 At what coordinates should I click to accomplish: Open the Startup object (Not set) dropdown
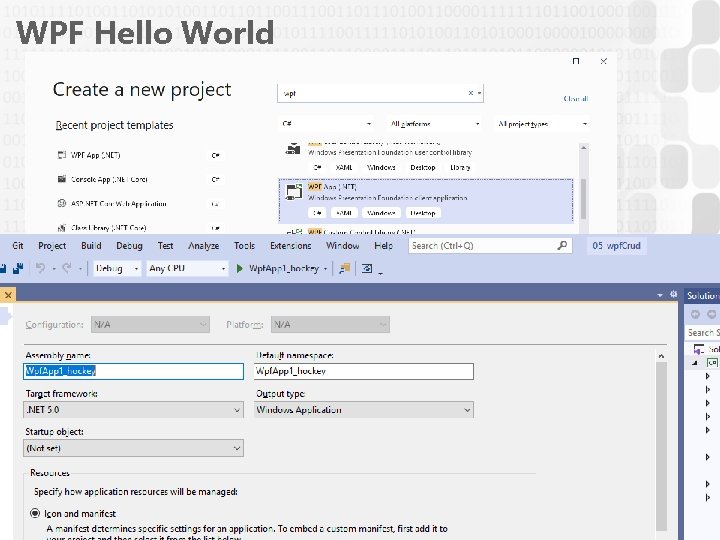tap(133, 448)
